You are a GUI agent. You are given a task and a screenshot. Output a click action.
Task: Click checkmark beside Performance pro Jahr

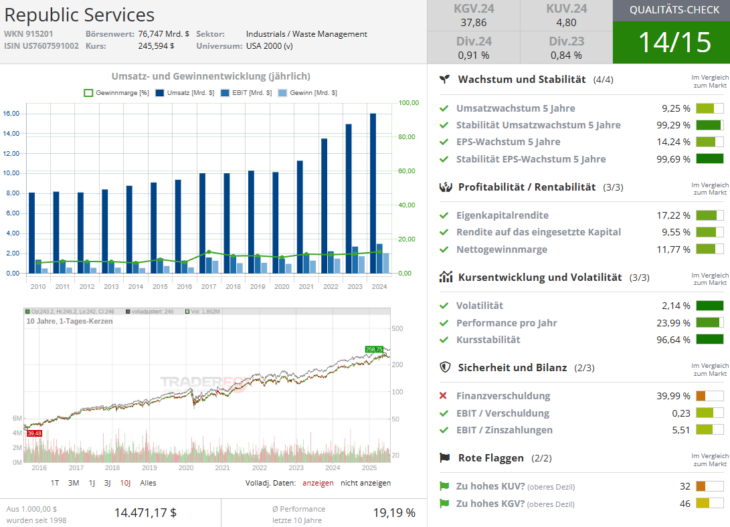point(444,323)
